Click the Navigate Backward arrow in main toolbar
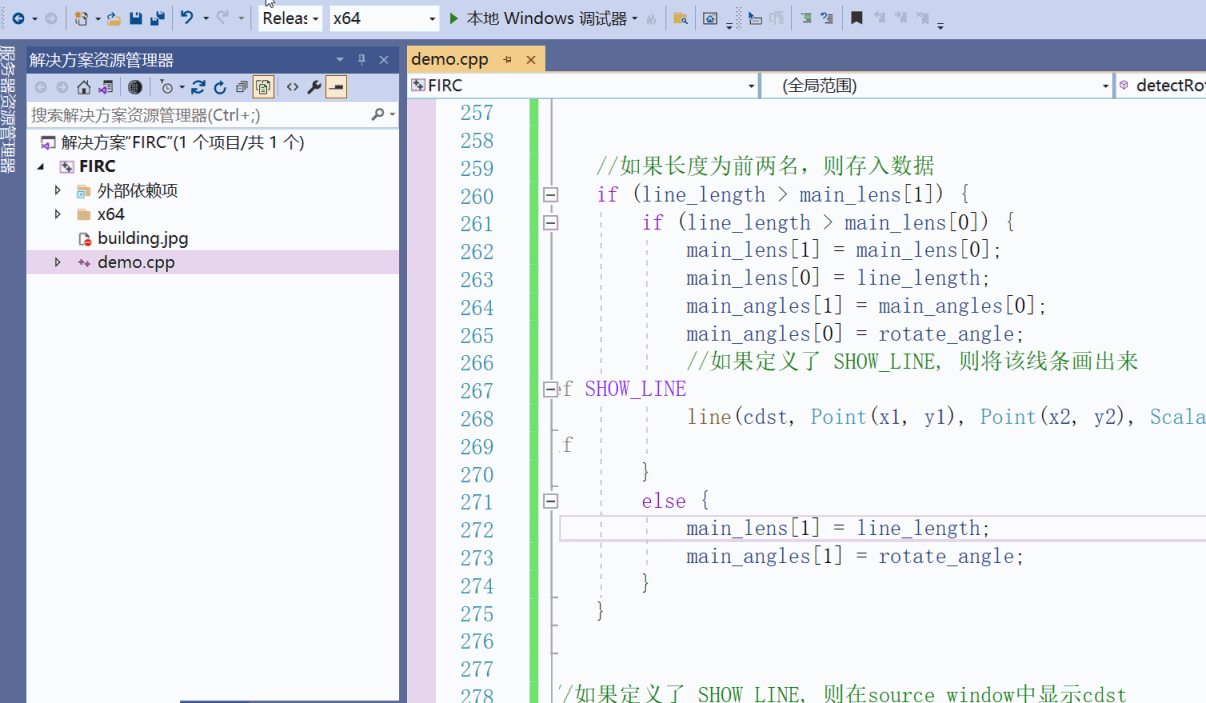The width and height of the screenshot is (1206, 703). (17, 18)
